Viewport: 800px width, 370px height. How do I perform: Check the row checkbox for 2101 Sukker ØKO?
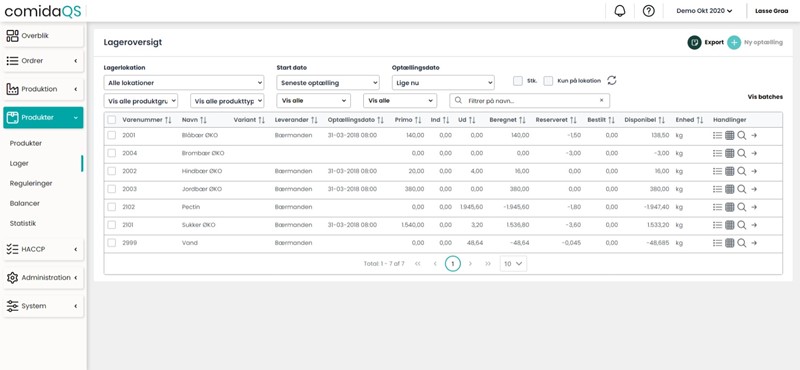point(112,225)
